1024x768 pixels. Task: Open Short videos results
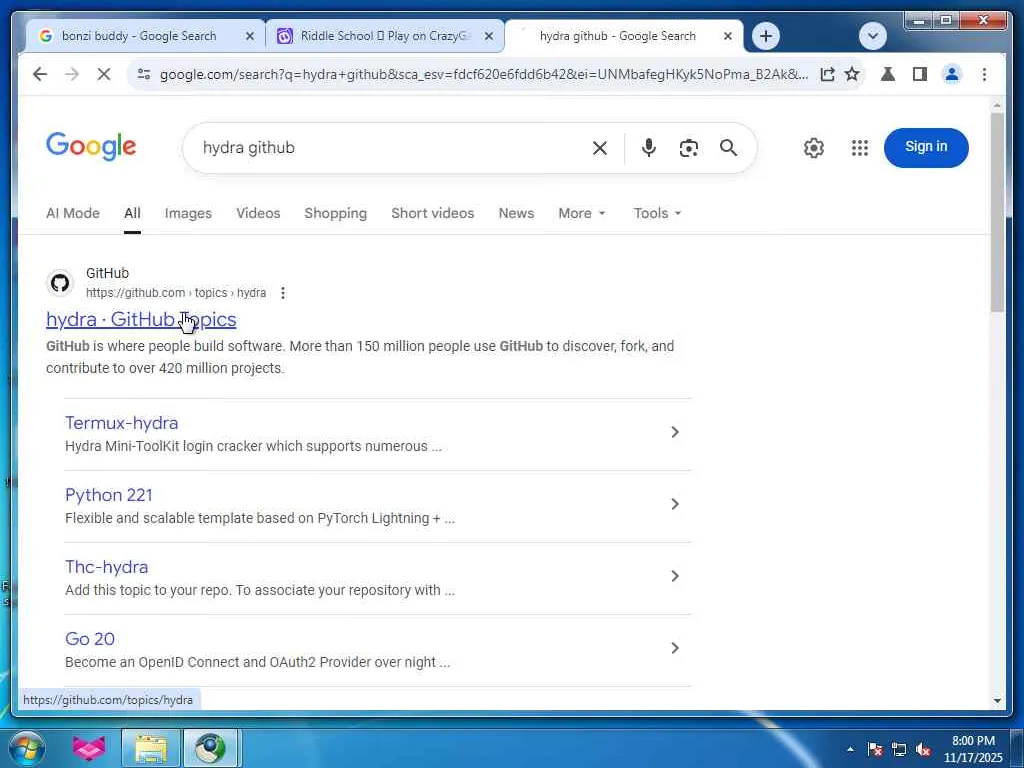pos(432,214)
